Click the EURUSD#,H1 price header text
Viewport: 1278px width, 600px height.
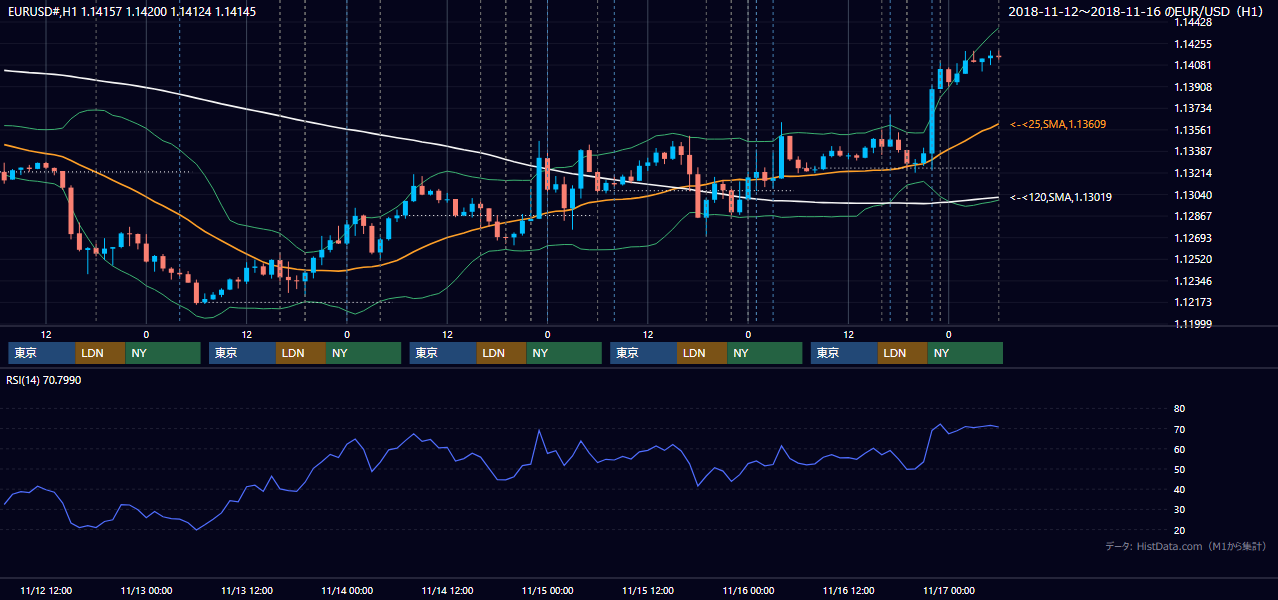tap(130, 12)
